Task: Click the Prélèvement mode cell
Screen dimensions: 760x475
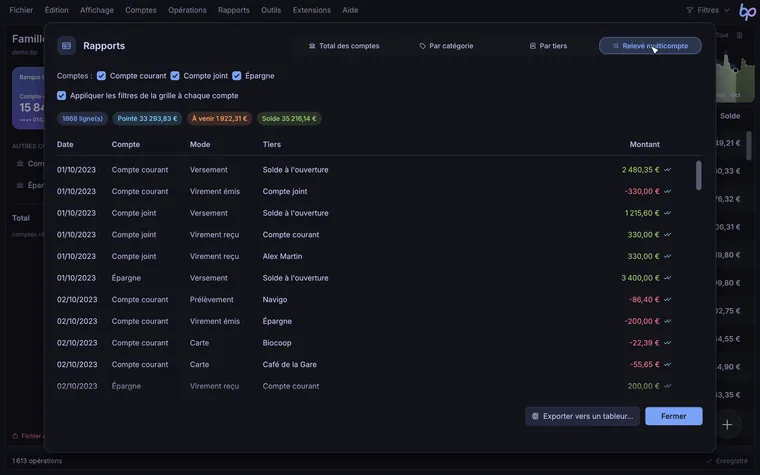Action: tap(211, 300)
